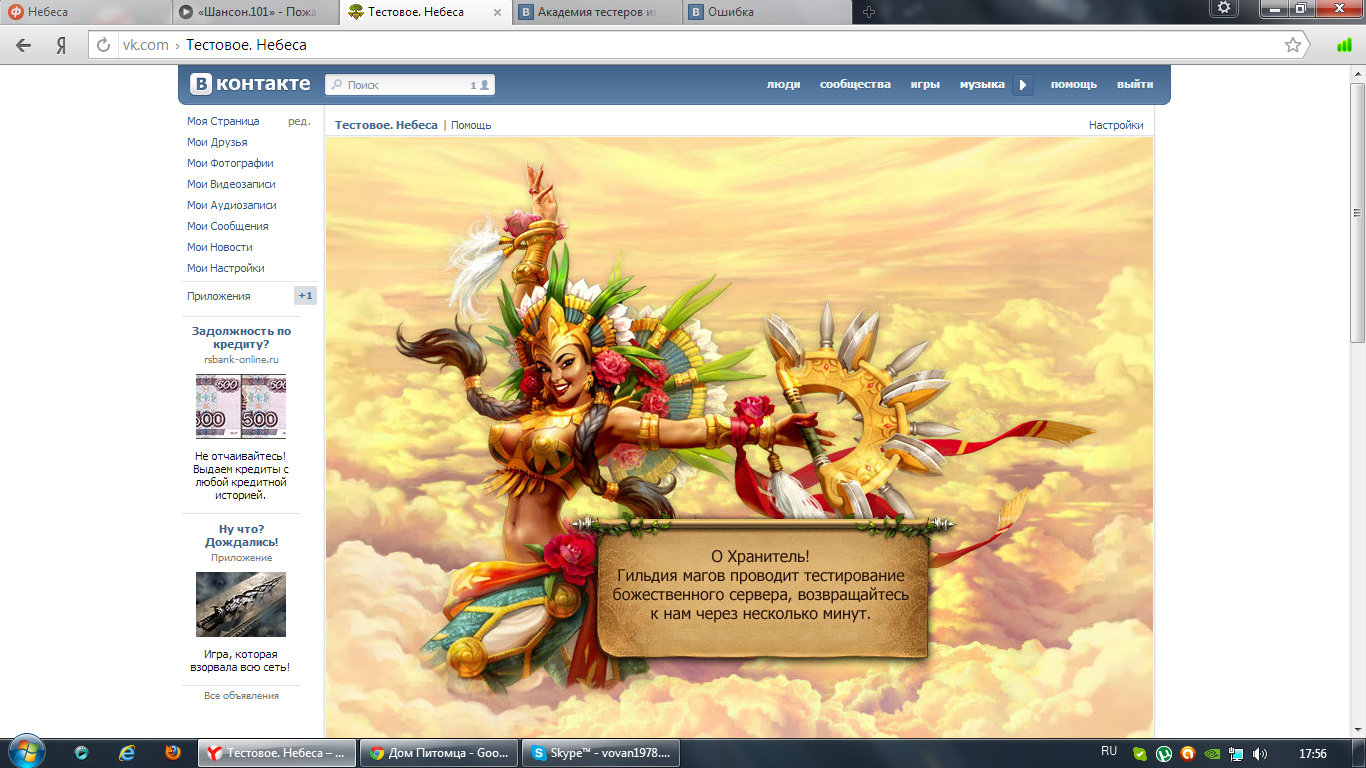Open Все объявления link
The image size is (1366, 768).
[x=241, y=695]
